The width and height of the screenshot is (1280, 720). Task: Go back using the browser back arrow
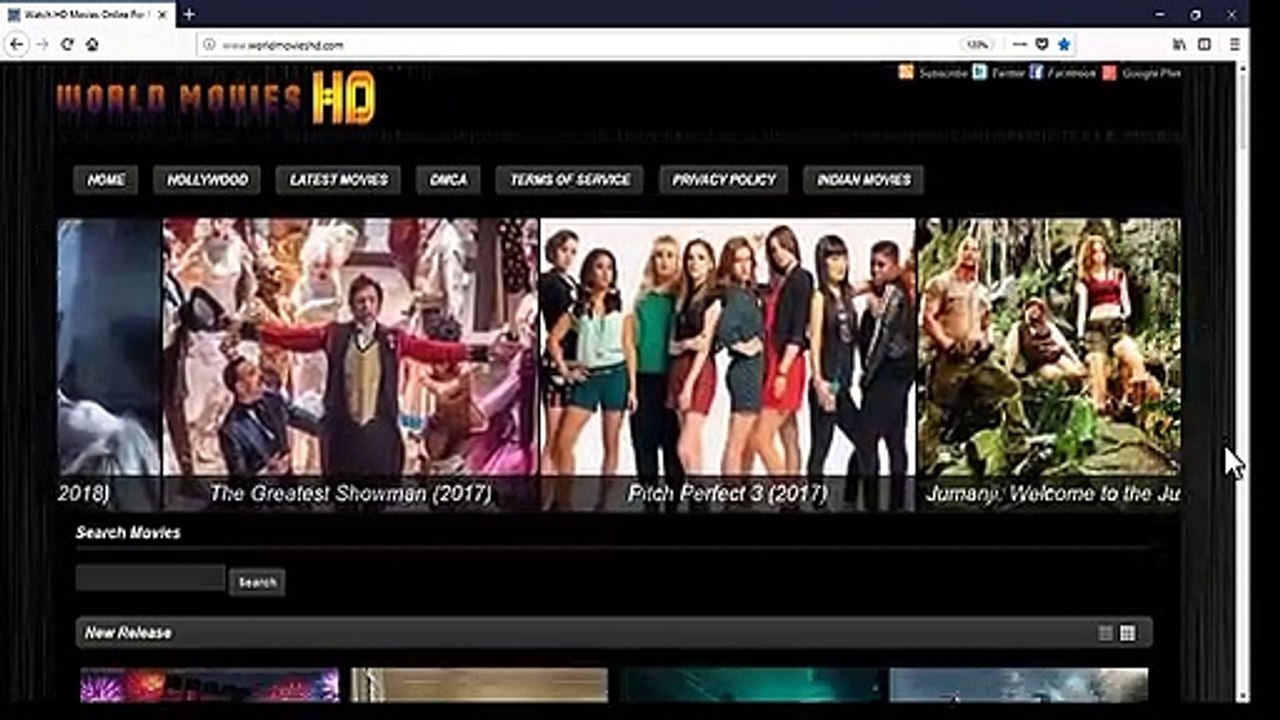click(16, 44)
